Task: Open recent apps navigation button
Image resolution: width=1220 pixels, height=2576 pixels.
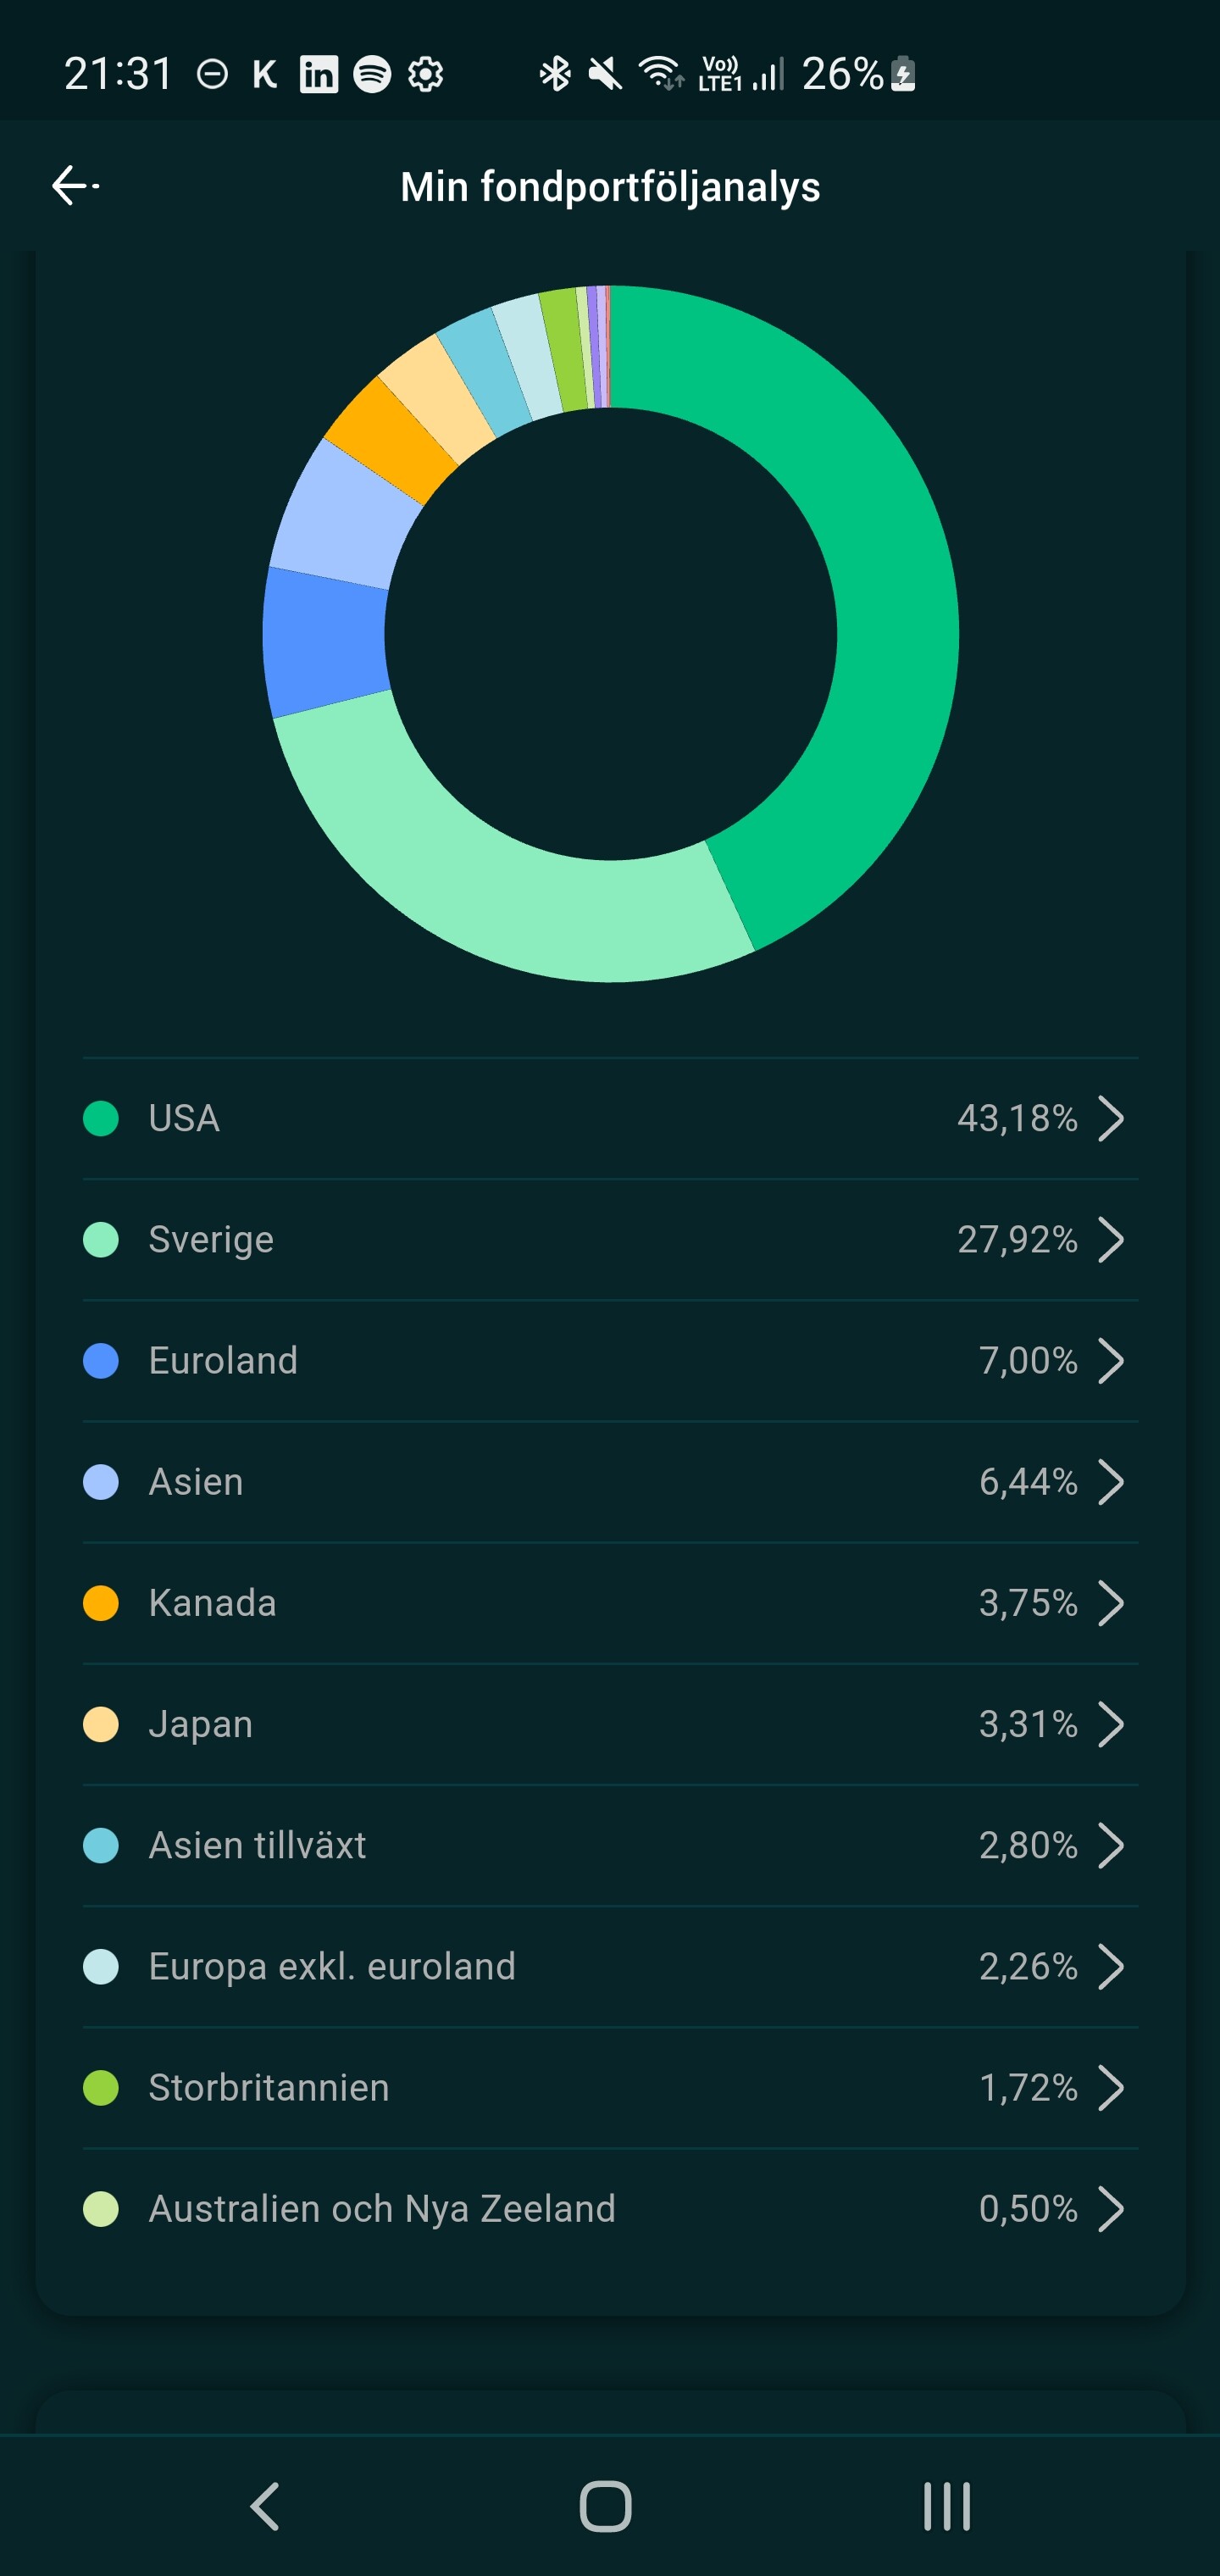Action: 946,2506
